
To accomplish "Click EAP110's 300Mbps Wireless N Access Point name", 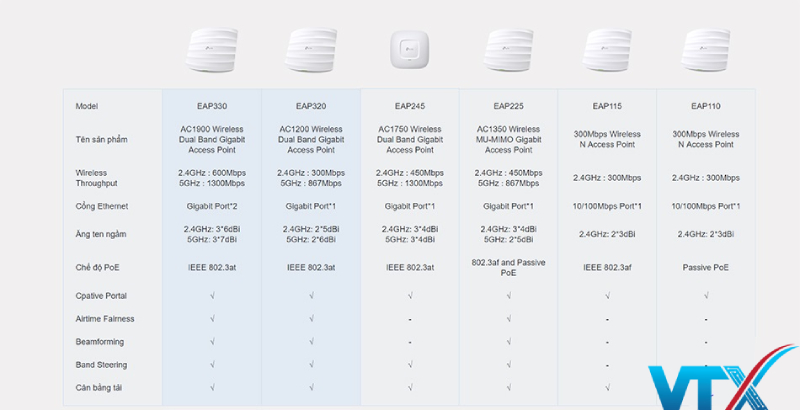I will (706, 139).
